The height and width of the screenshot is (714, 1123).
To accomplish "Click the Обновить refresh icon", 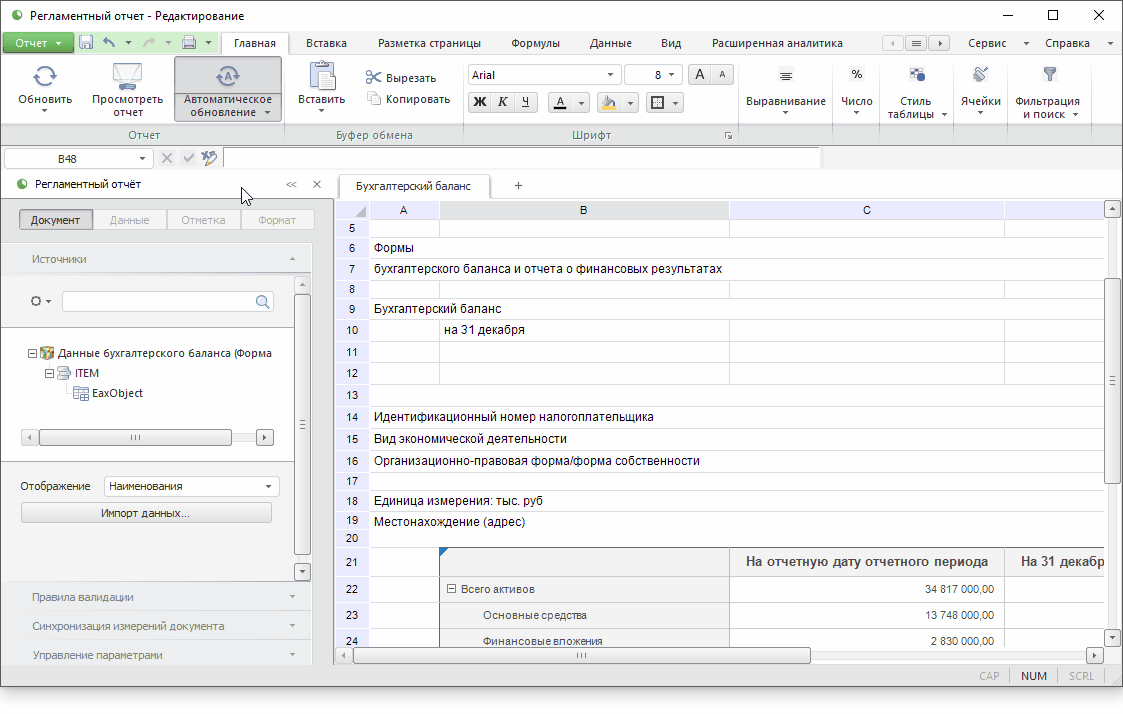I will tap(45, 77).
